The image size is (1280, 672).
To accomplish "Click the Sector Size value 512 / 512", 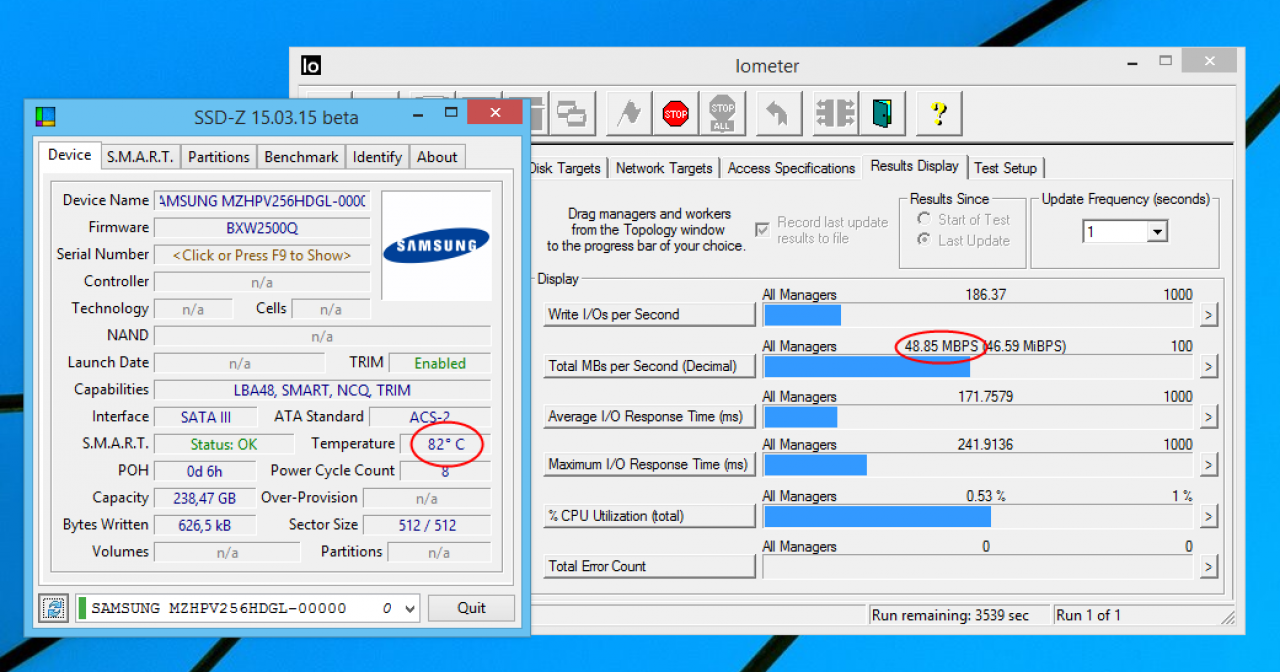I will (427, 525).
